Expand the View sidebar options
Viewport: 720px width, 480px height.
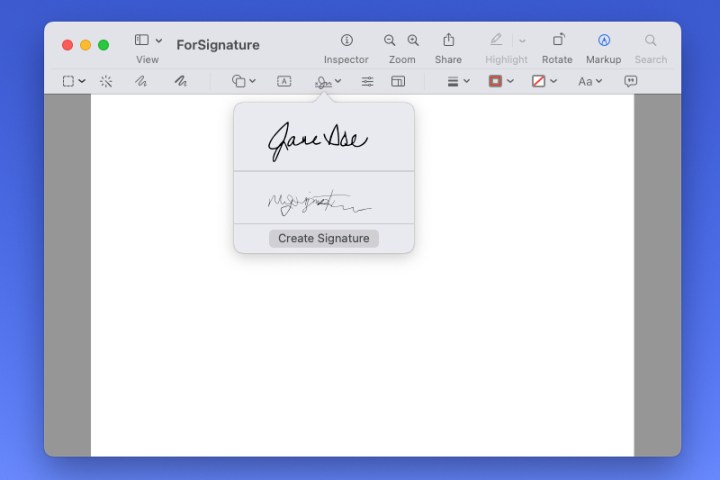147,41
